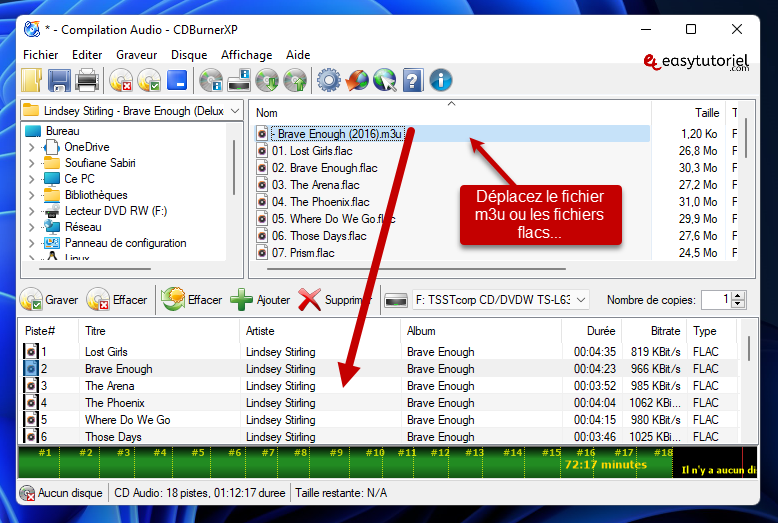The width and height of the screenshot is (778, 523).
Task: Select the Brave Enough (2016).m3u file
Action: pyautogui.click(x=339, y=134)
